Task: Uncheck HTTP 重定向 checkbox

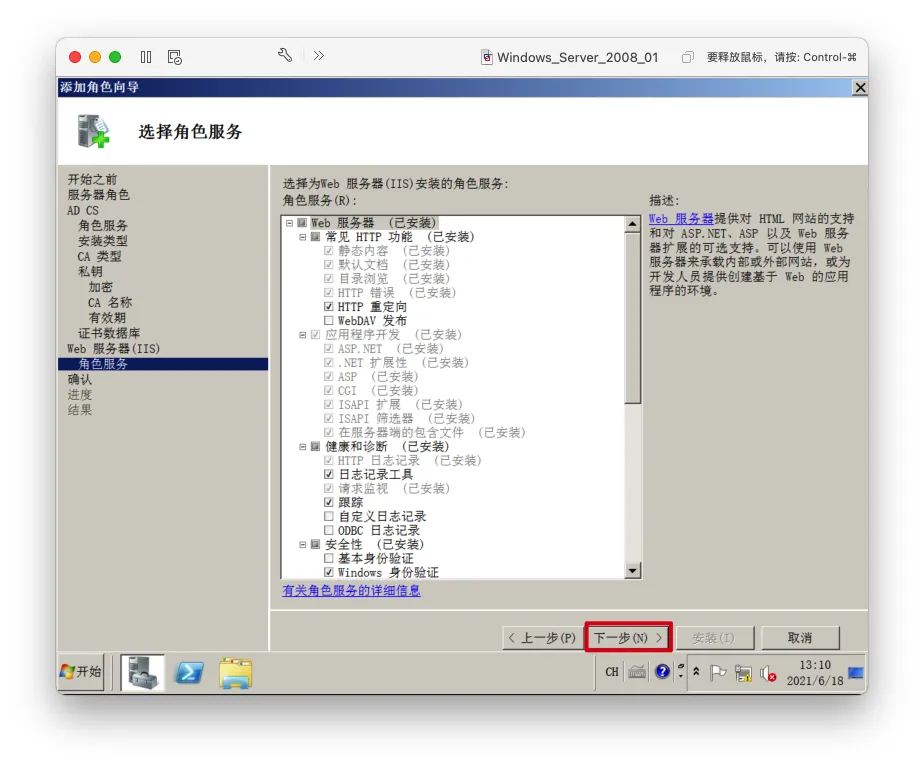Action: tap(329, 306)
